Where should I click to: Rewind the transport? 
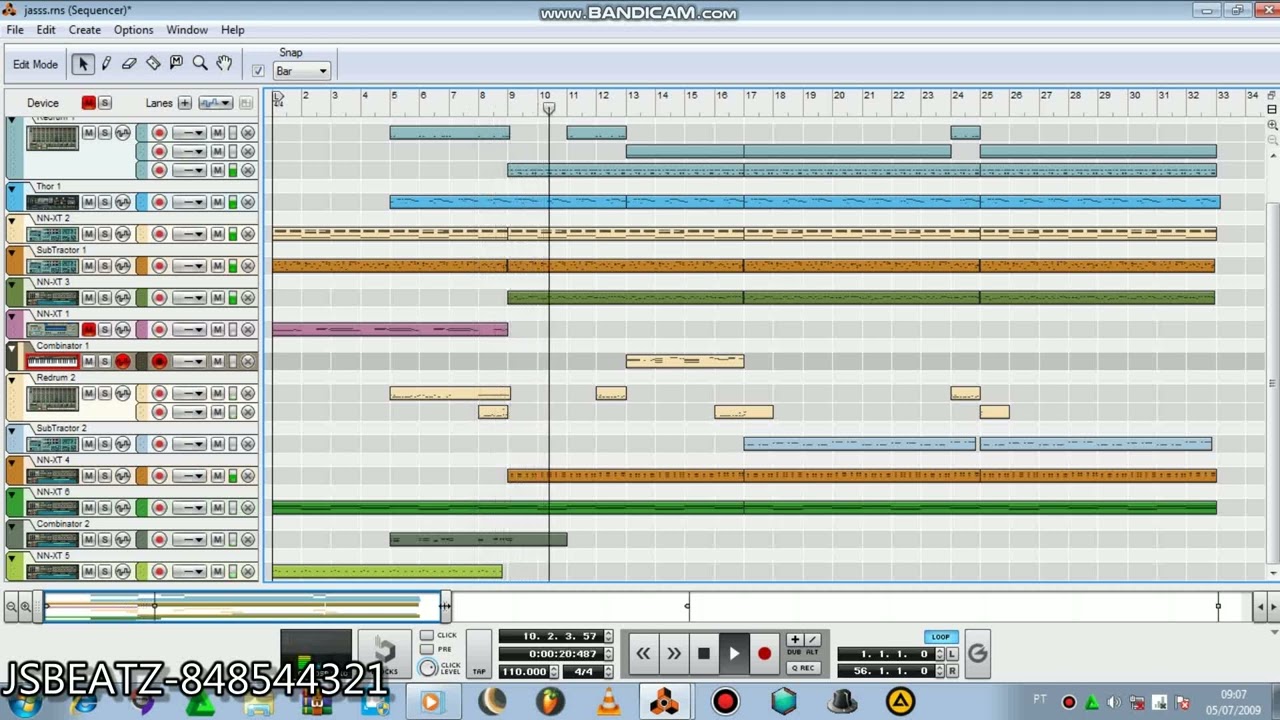[643, 654]
